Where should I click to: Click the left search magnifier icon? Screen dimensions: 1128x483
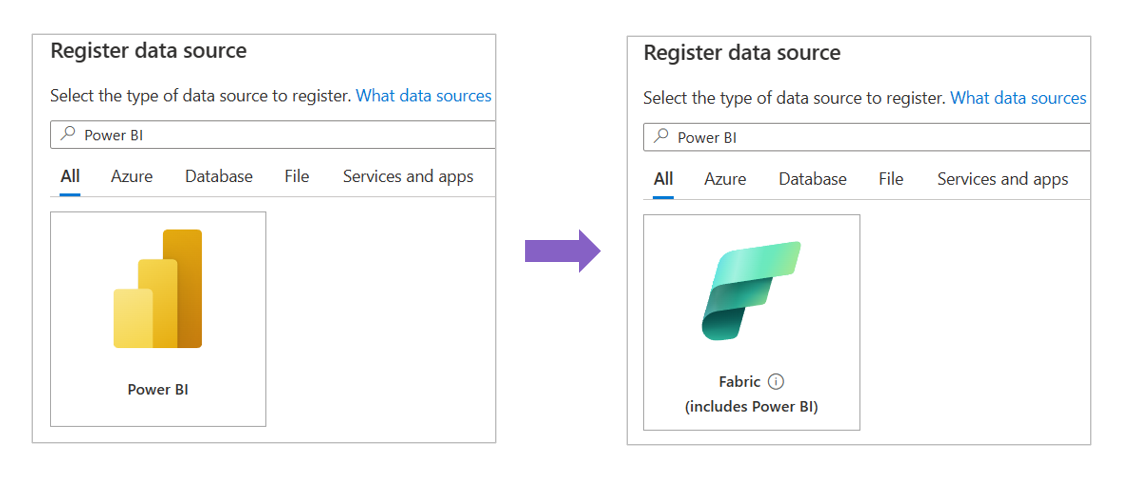point(67,135)
